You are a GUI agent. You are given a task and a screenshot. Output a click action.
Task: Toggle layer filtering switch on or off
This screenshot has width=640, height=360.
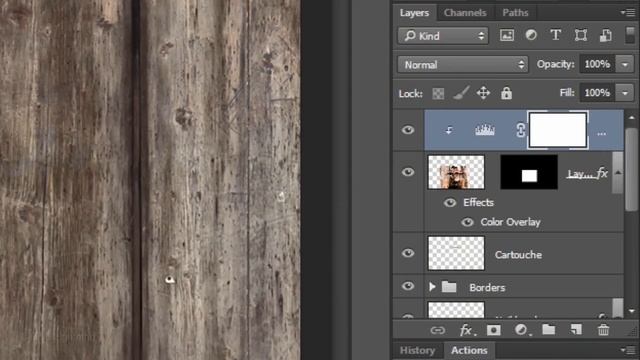(x=630, y=36)
